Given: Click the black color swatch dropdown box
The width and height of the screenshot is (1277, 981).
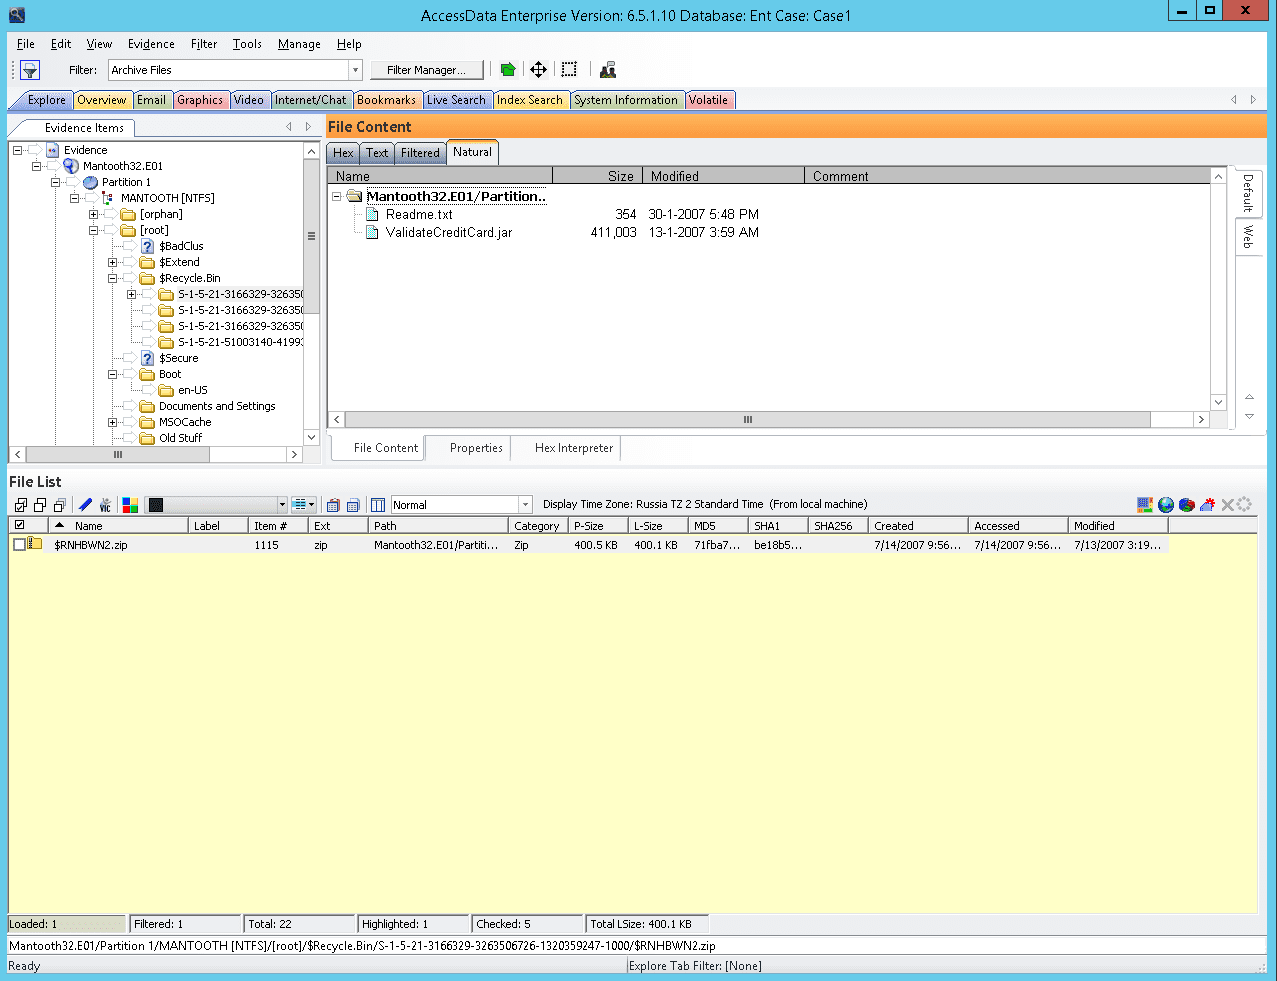Looking at the screenshot, I should click(x=215, y=505).
